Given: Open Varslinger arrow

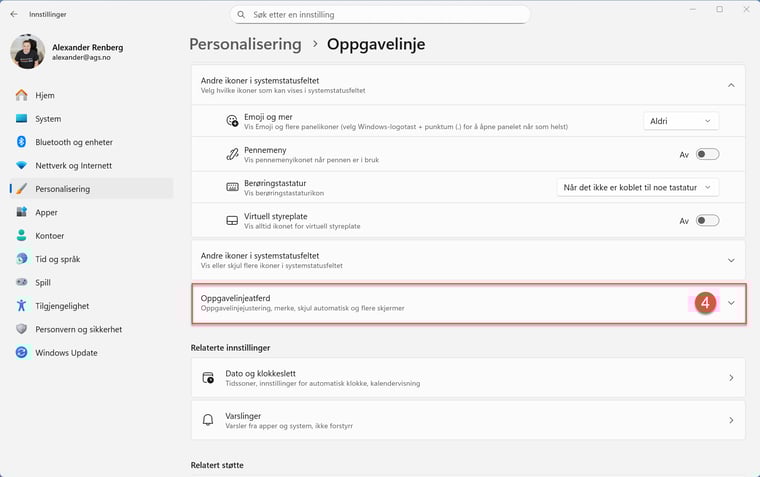Looking at the screenshot, I should click(x=731, y=420).
